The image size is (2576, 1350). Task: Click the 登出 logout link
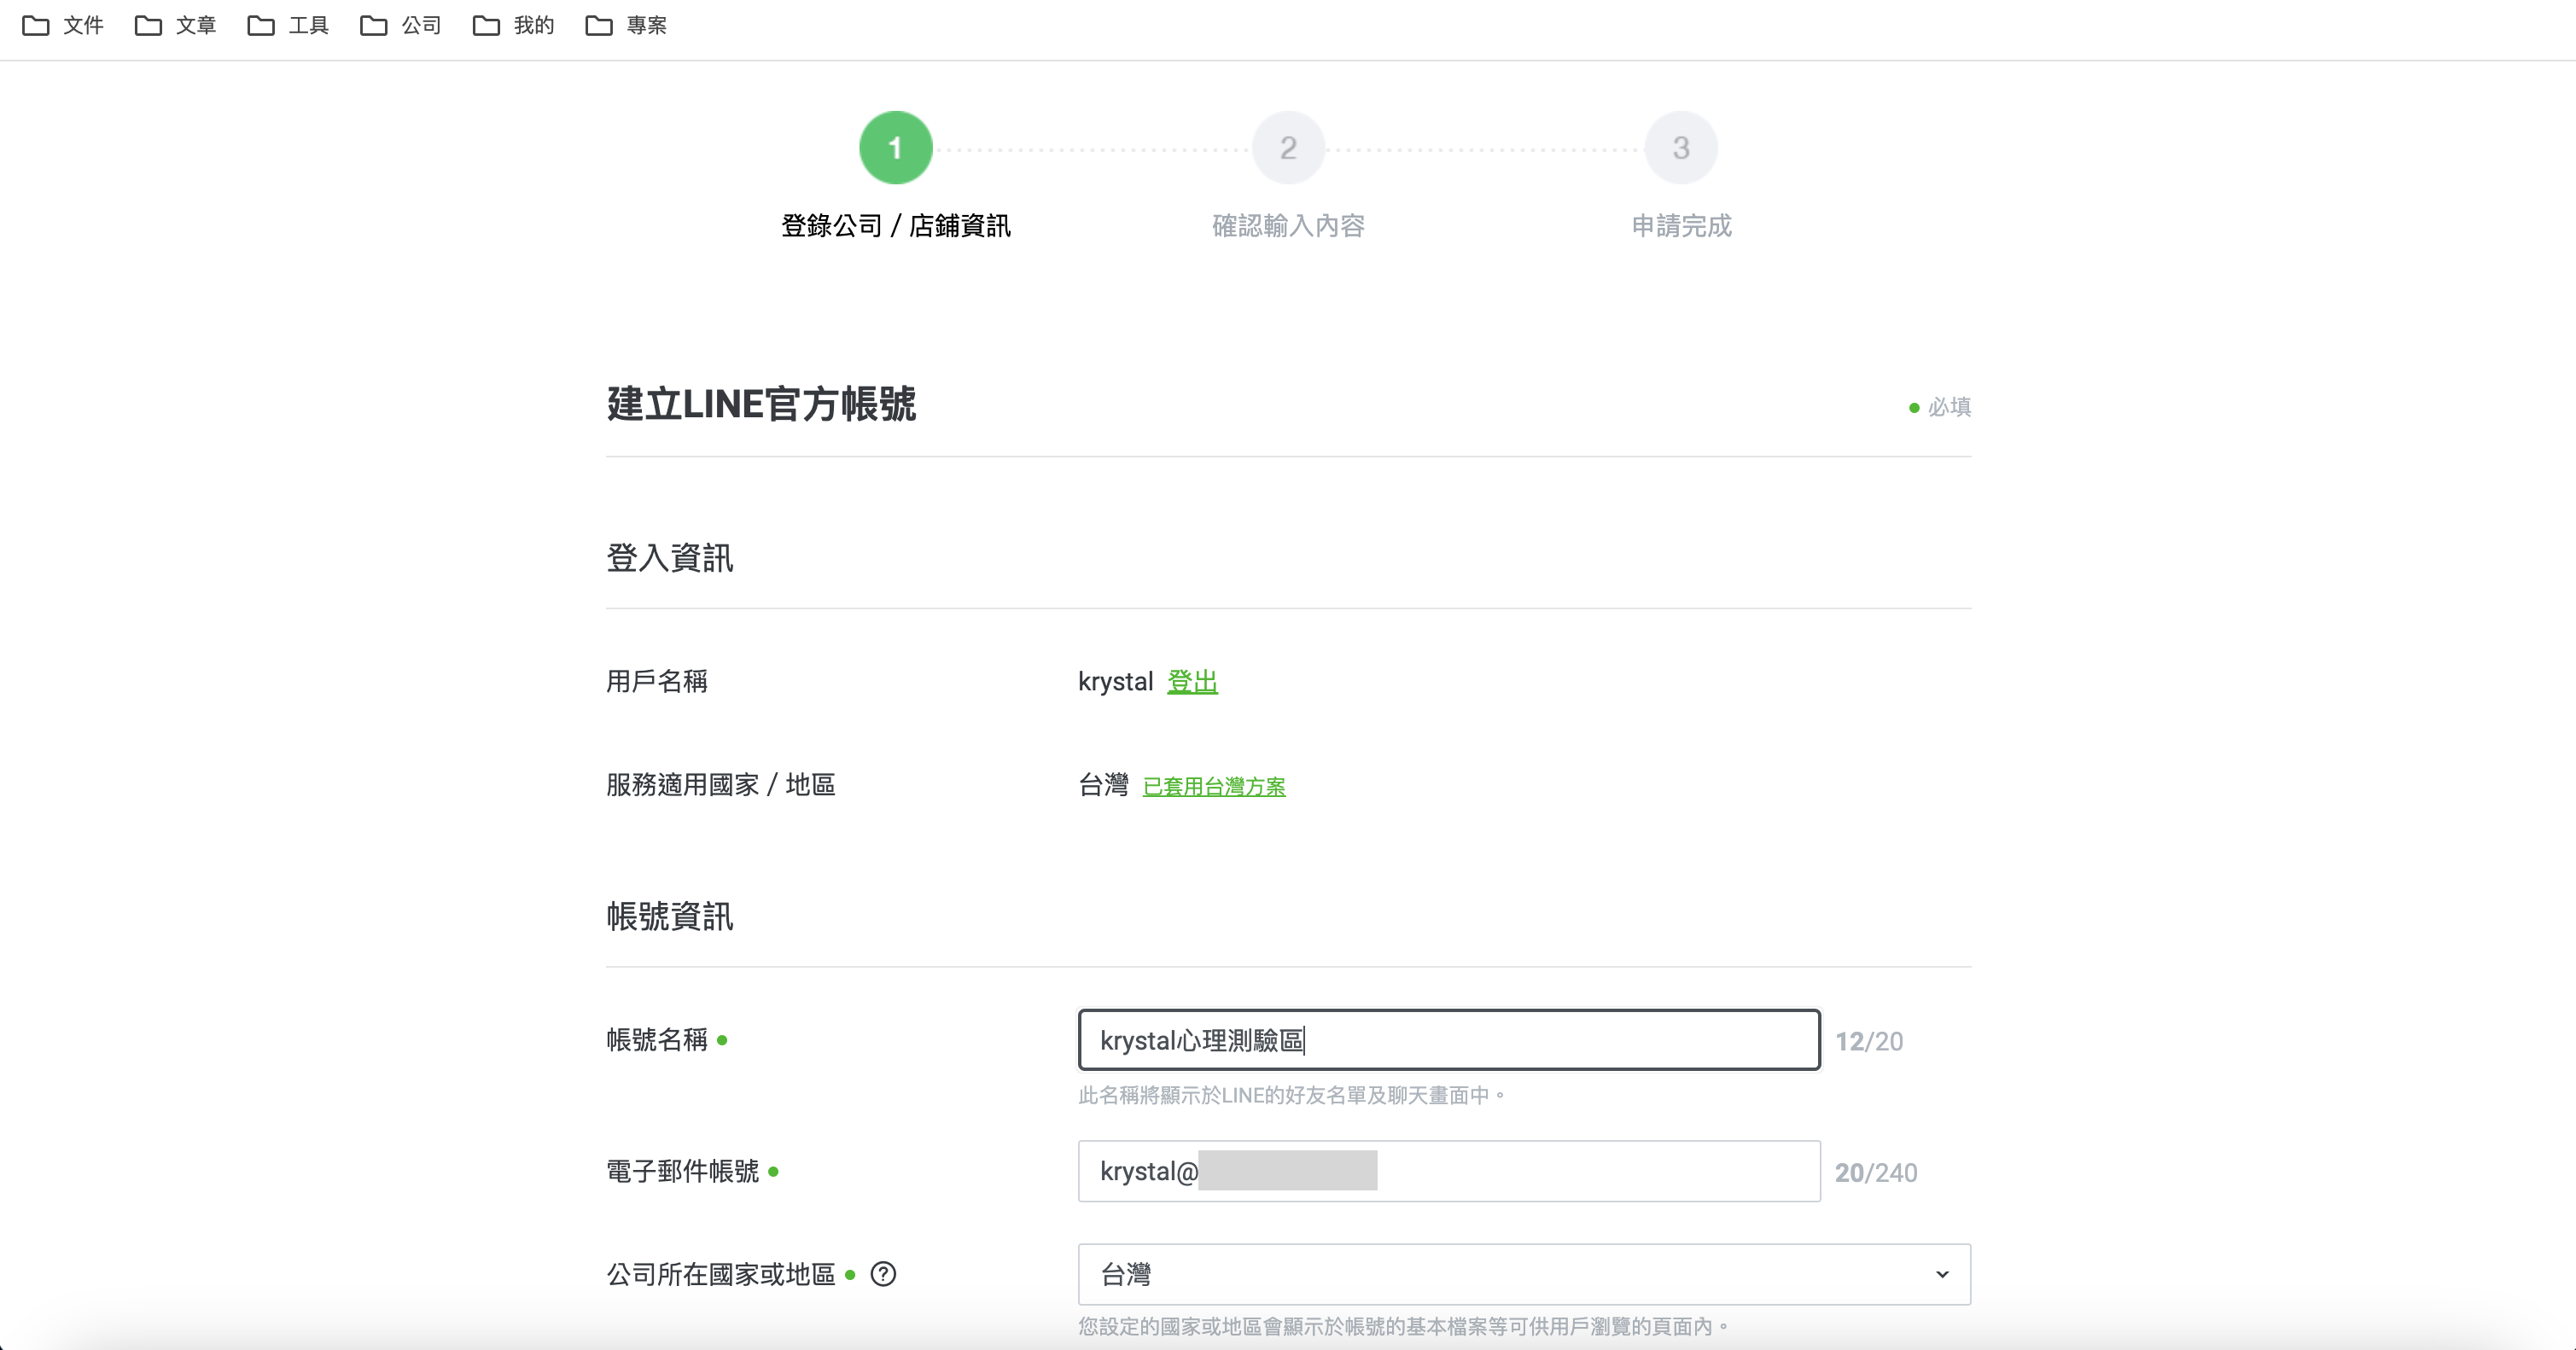[x=1192, y=682]
